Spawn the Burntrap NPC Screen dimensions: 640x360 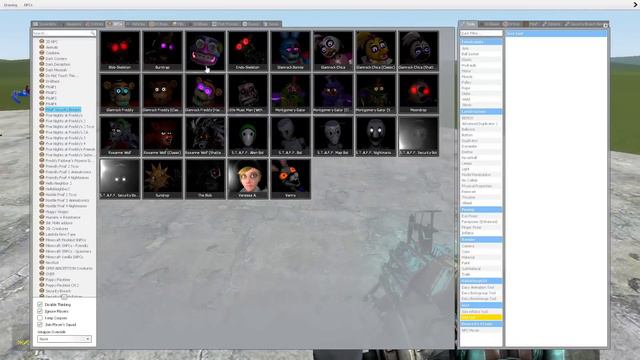(x=162, y=51)
